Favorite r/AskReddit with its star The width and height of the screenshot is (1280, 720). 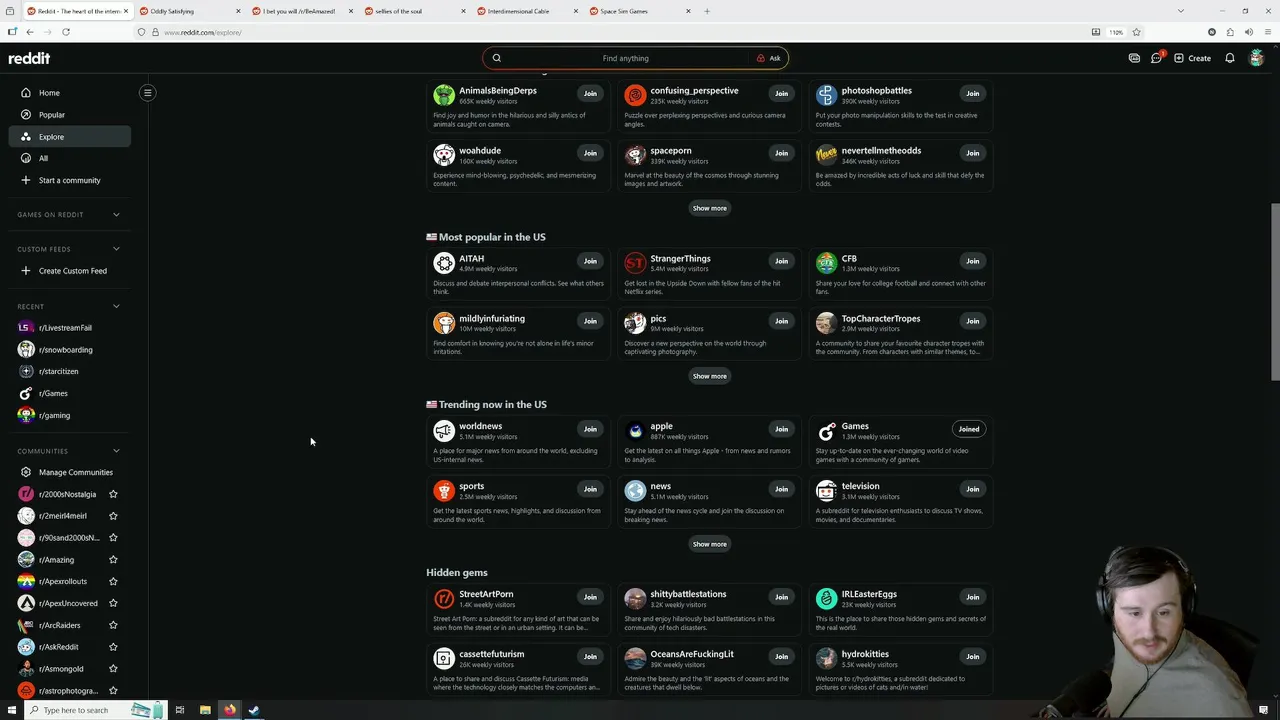pos(113,647)
